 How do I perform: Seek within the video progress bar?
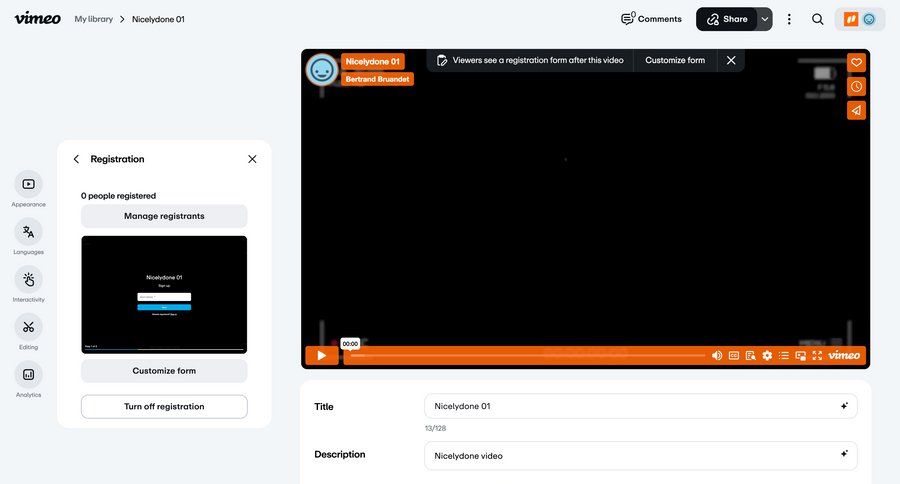point(527,355)
